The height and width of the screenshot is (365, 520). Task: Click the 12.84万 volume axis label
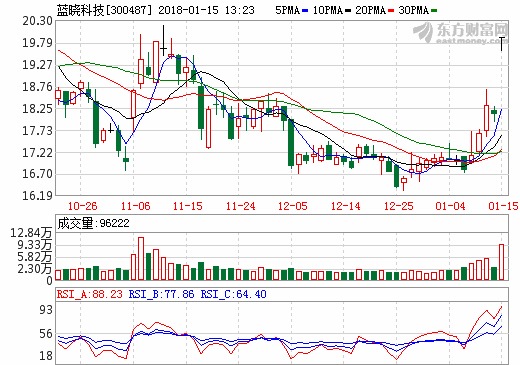(32, 233)
